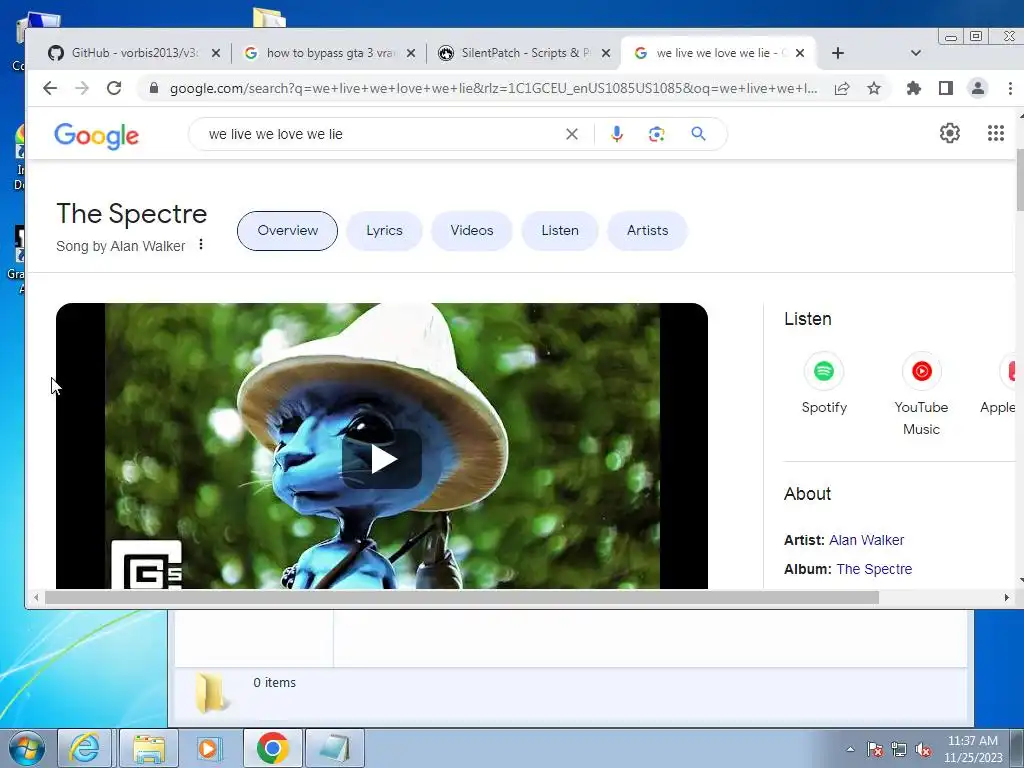Click the muted volume tray icon
Viewport: 1024px width, 768px height.
(923, 749)
